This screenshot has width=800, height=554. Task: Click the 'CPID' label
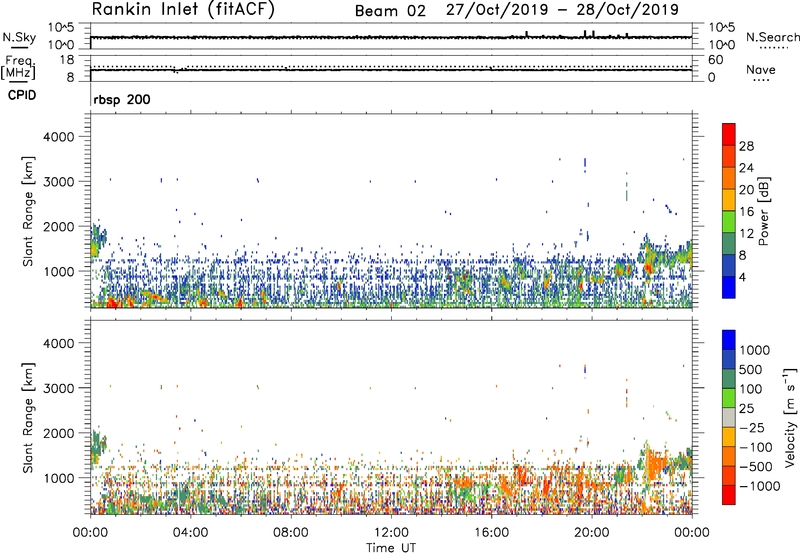(x=22, y=95)
